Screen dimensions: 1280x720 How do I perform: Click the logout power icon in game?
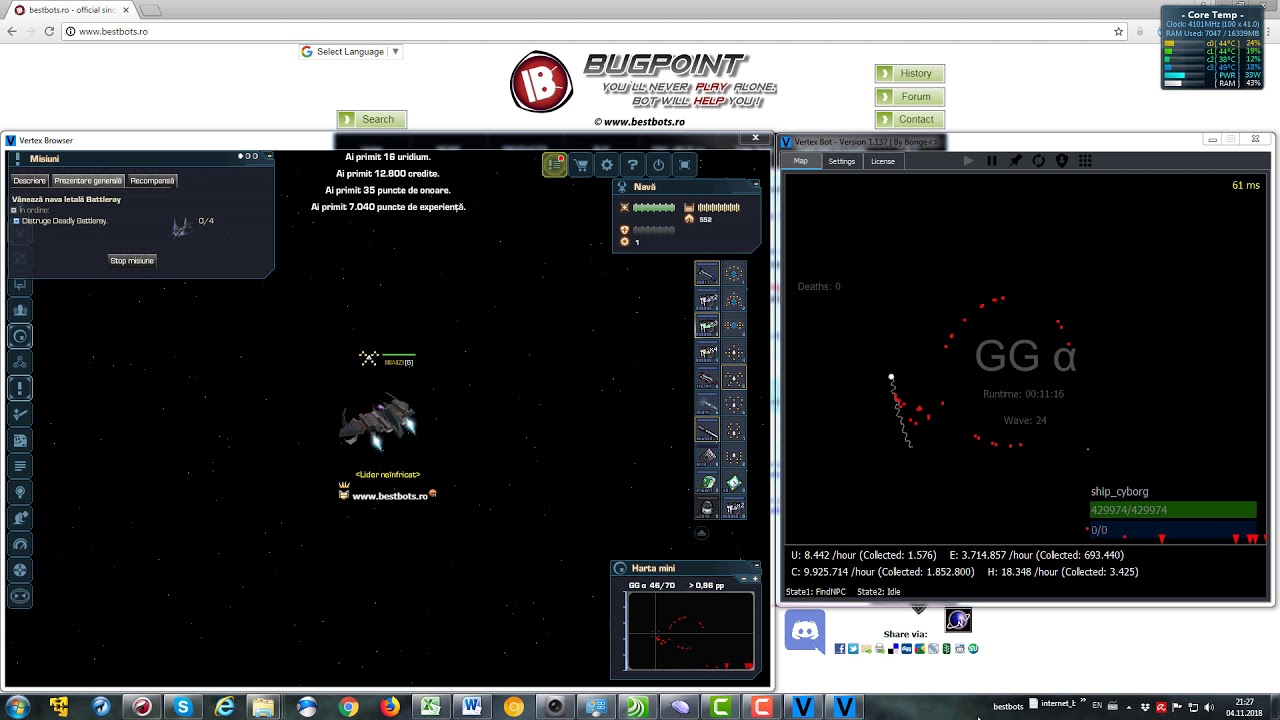coord(658,165)
